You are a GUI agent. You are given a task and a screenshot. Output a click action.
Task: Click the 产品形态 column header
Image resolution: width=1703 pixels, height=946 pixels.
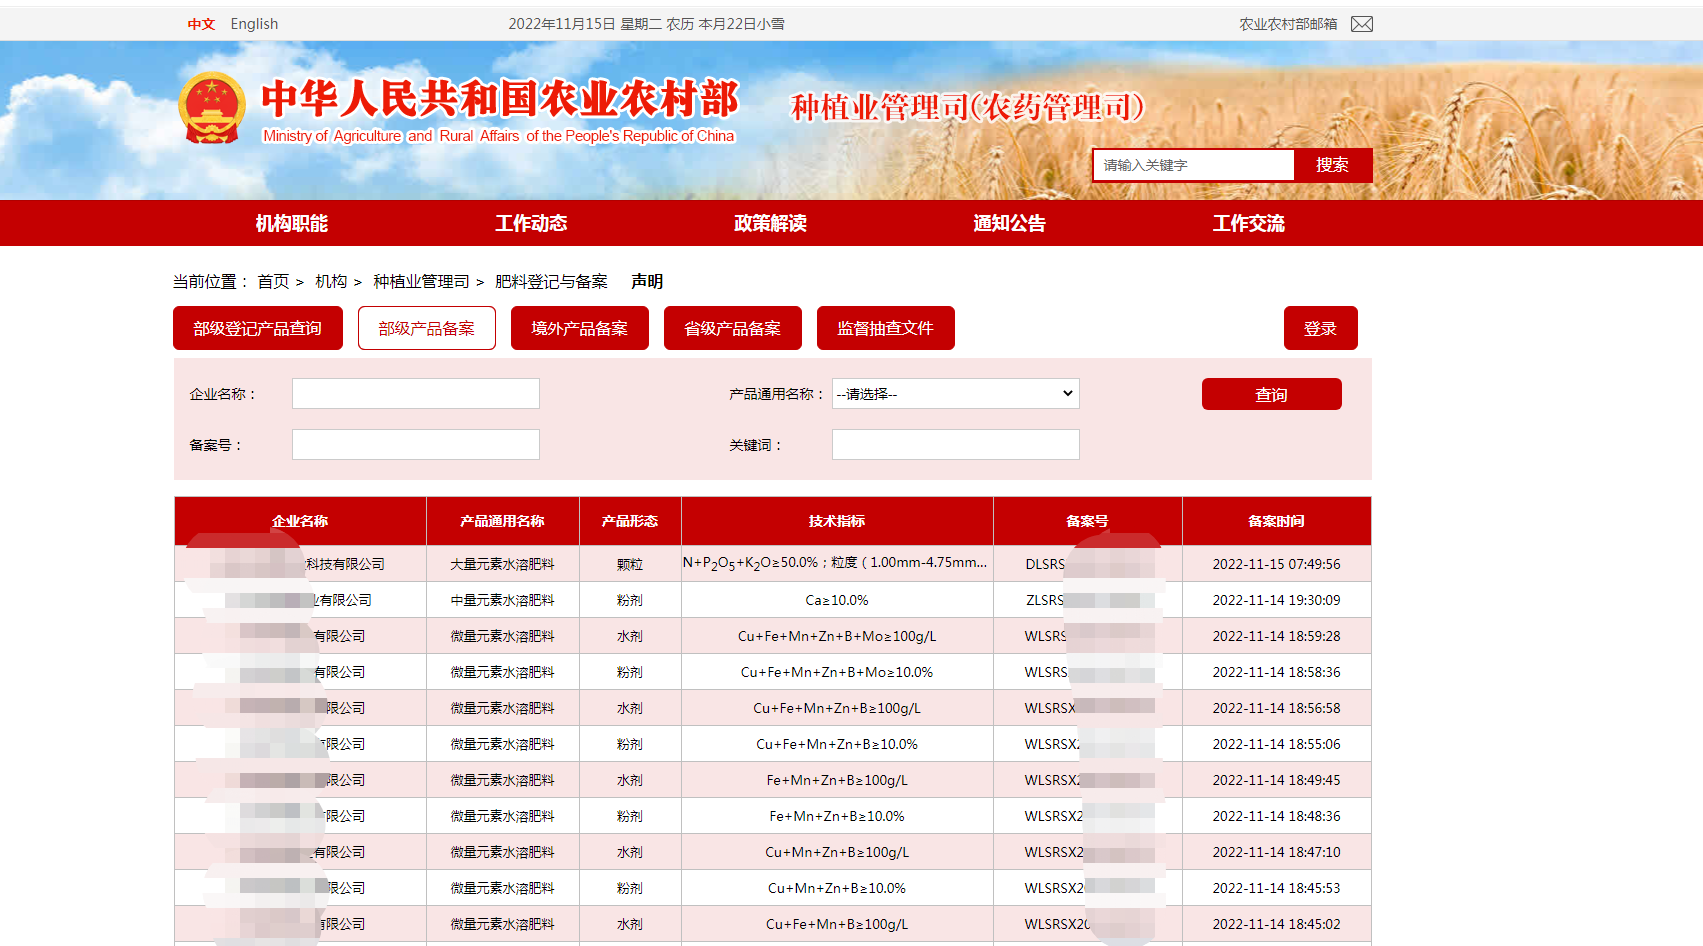pyautogui.click(x=630, y=521)
